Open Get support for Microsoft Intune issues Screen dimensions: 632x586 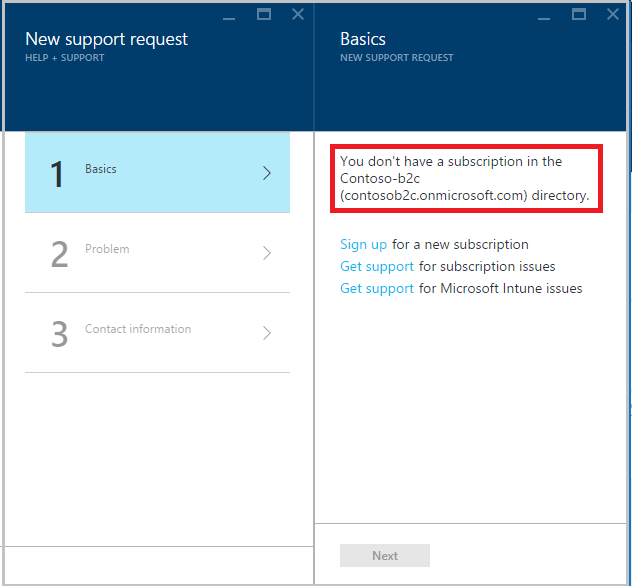point(377,289)
